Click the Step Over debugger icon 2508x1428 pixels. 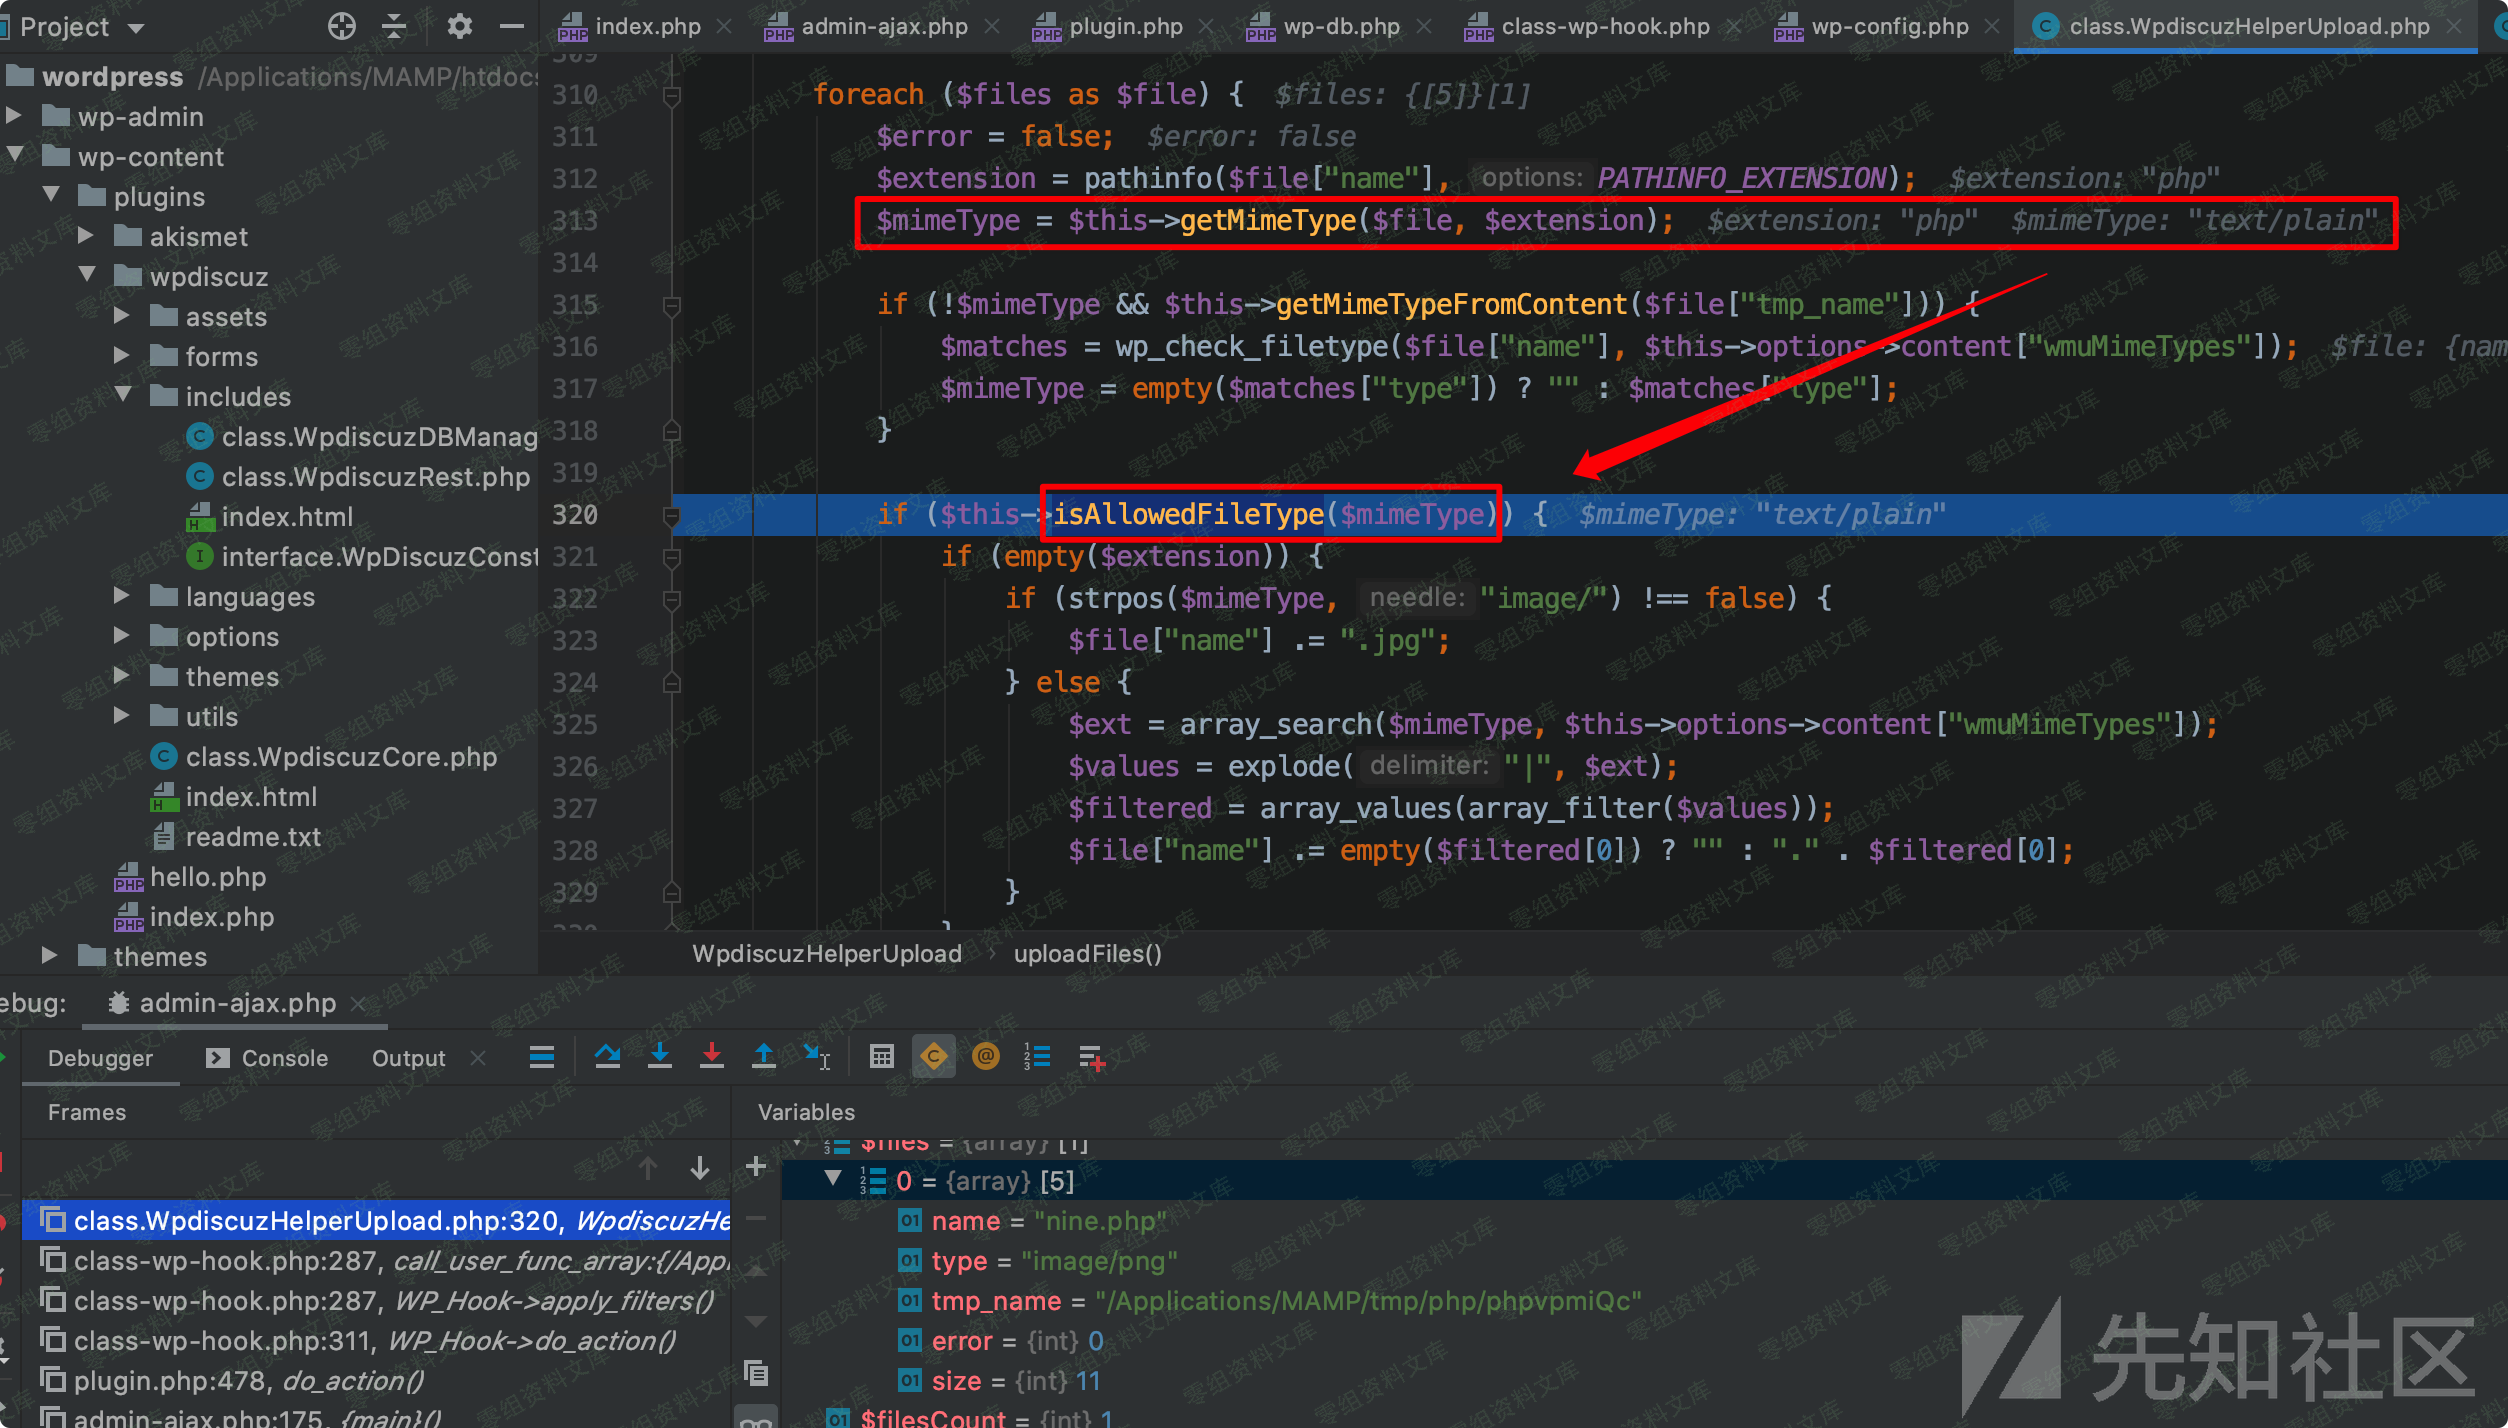[607, 1057]
